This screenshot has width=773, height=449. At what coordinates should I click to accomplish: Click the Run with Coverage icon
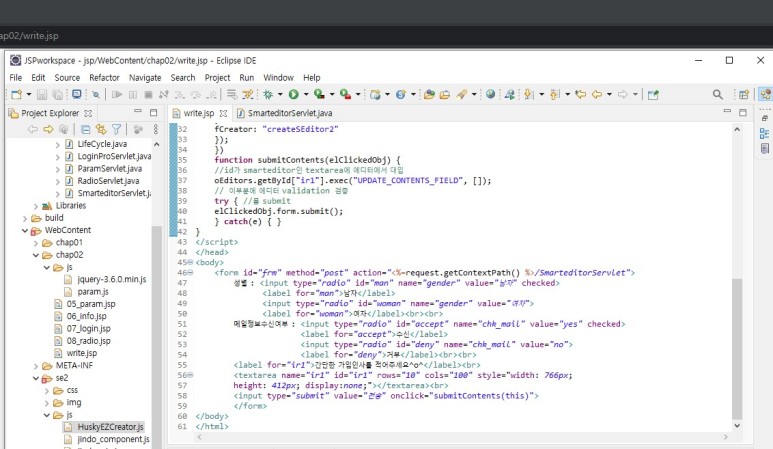319,95
